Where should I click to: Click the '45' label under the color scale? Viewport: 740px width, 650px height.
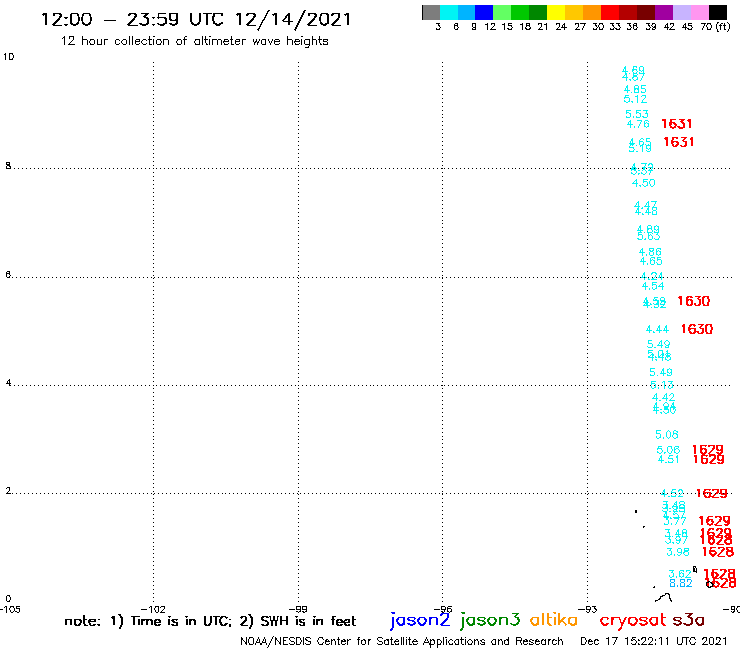tap(687, 26)
